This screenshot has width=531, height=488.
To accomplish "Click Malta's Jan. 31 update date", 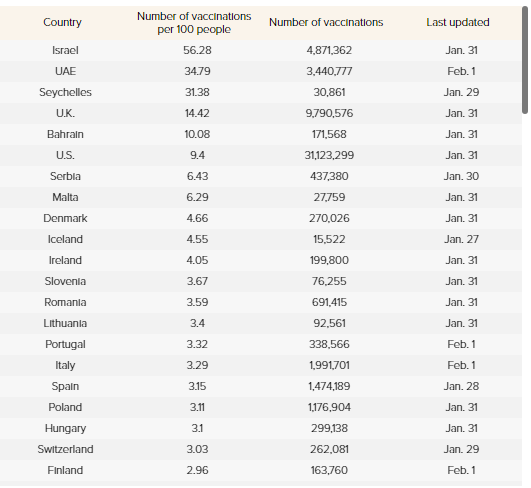I will click(461, 197).
